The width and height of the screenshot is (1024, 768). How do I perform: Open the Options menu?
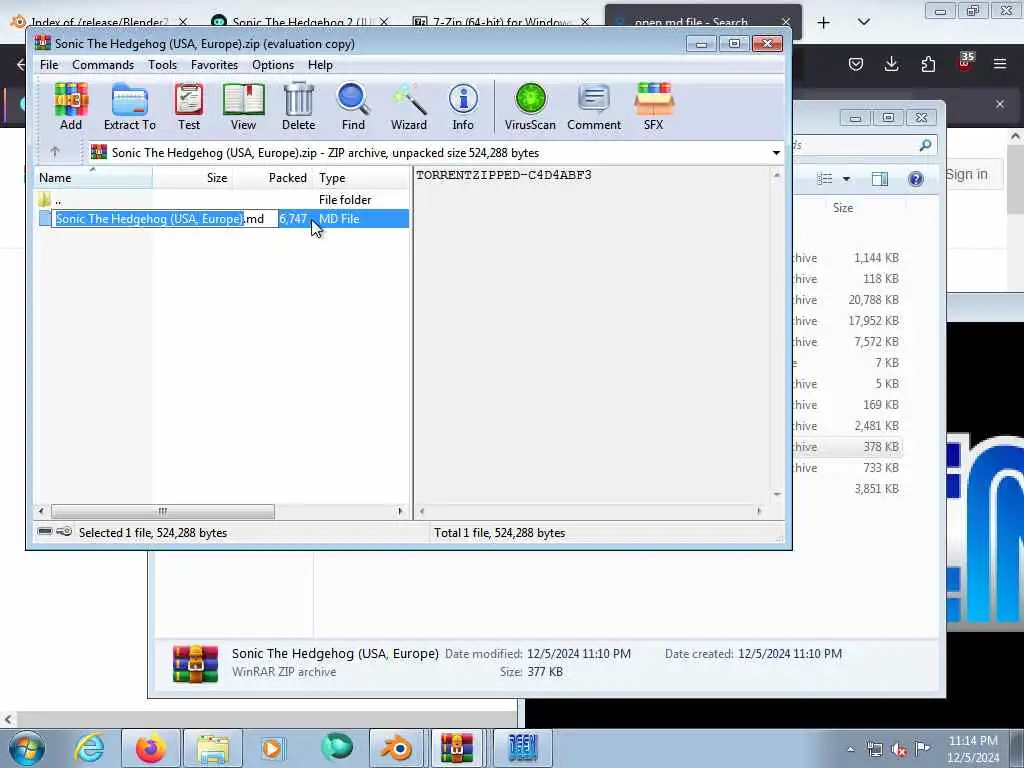click(x=273, y=65)
